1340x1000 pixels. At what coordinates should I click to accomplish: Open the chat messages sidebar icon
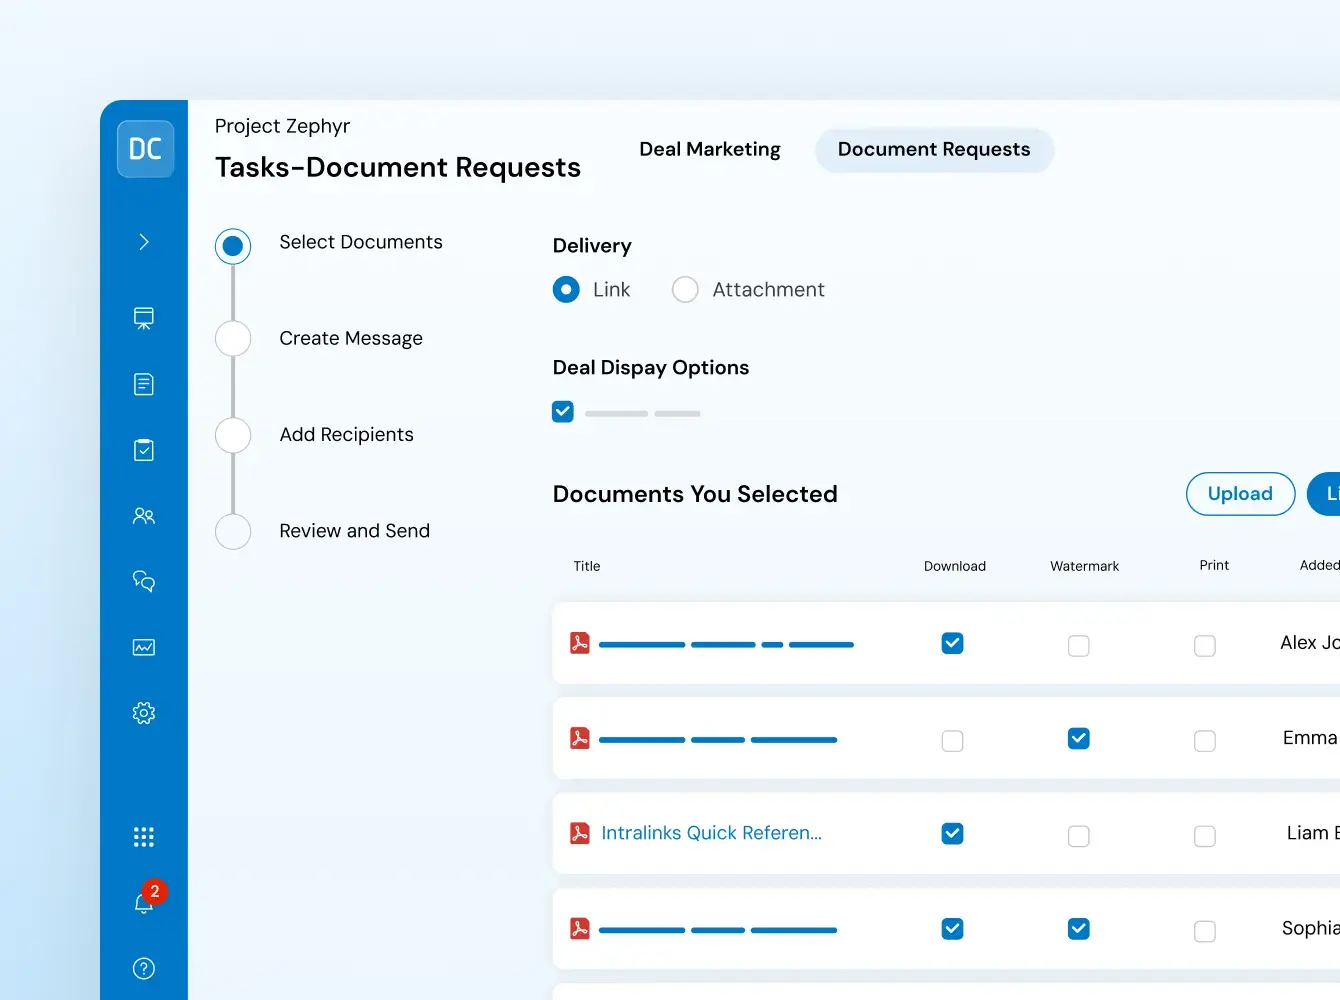(x=144, y=581)
